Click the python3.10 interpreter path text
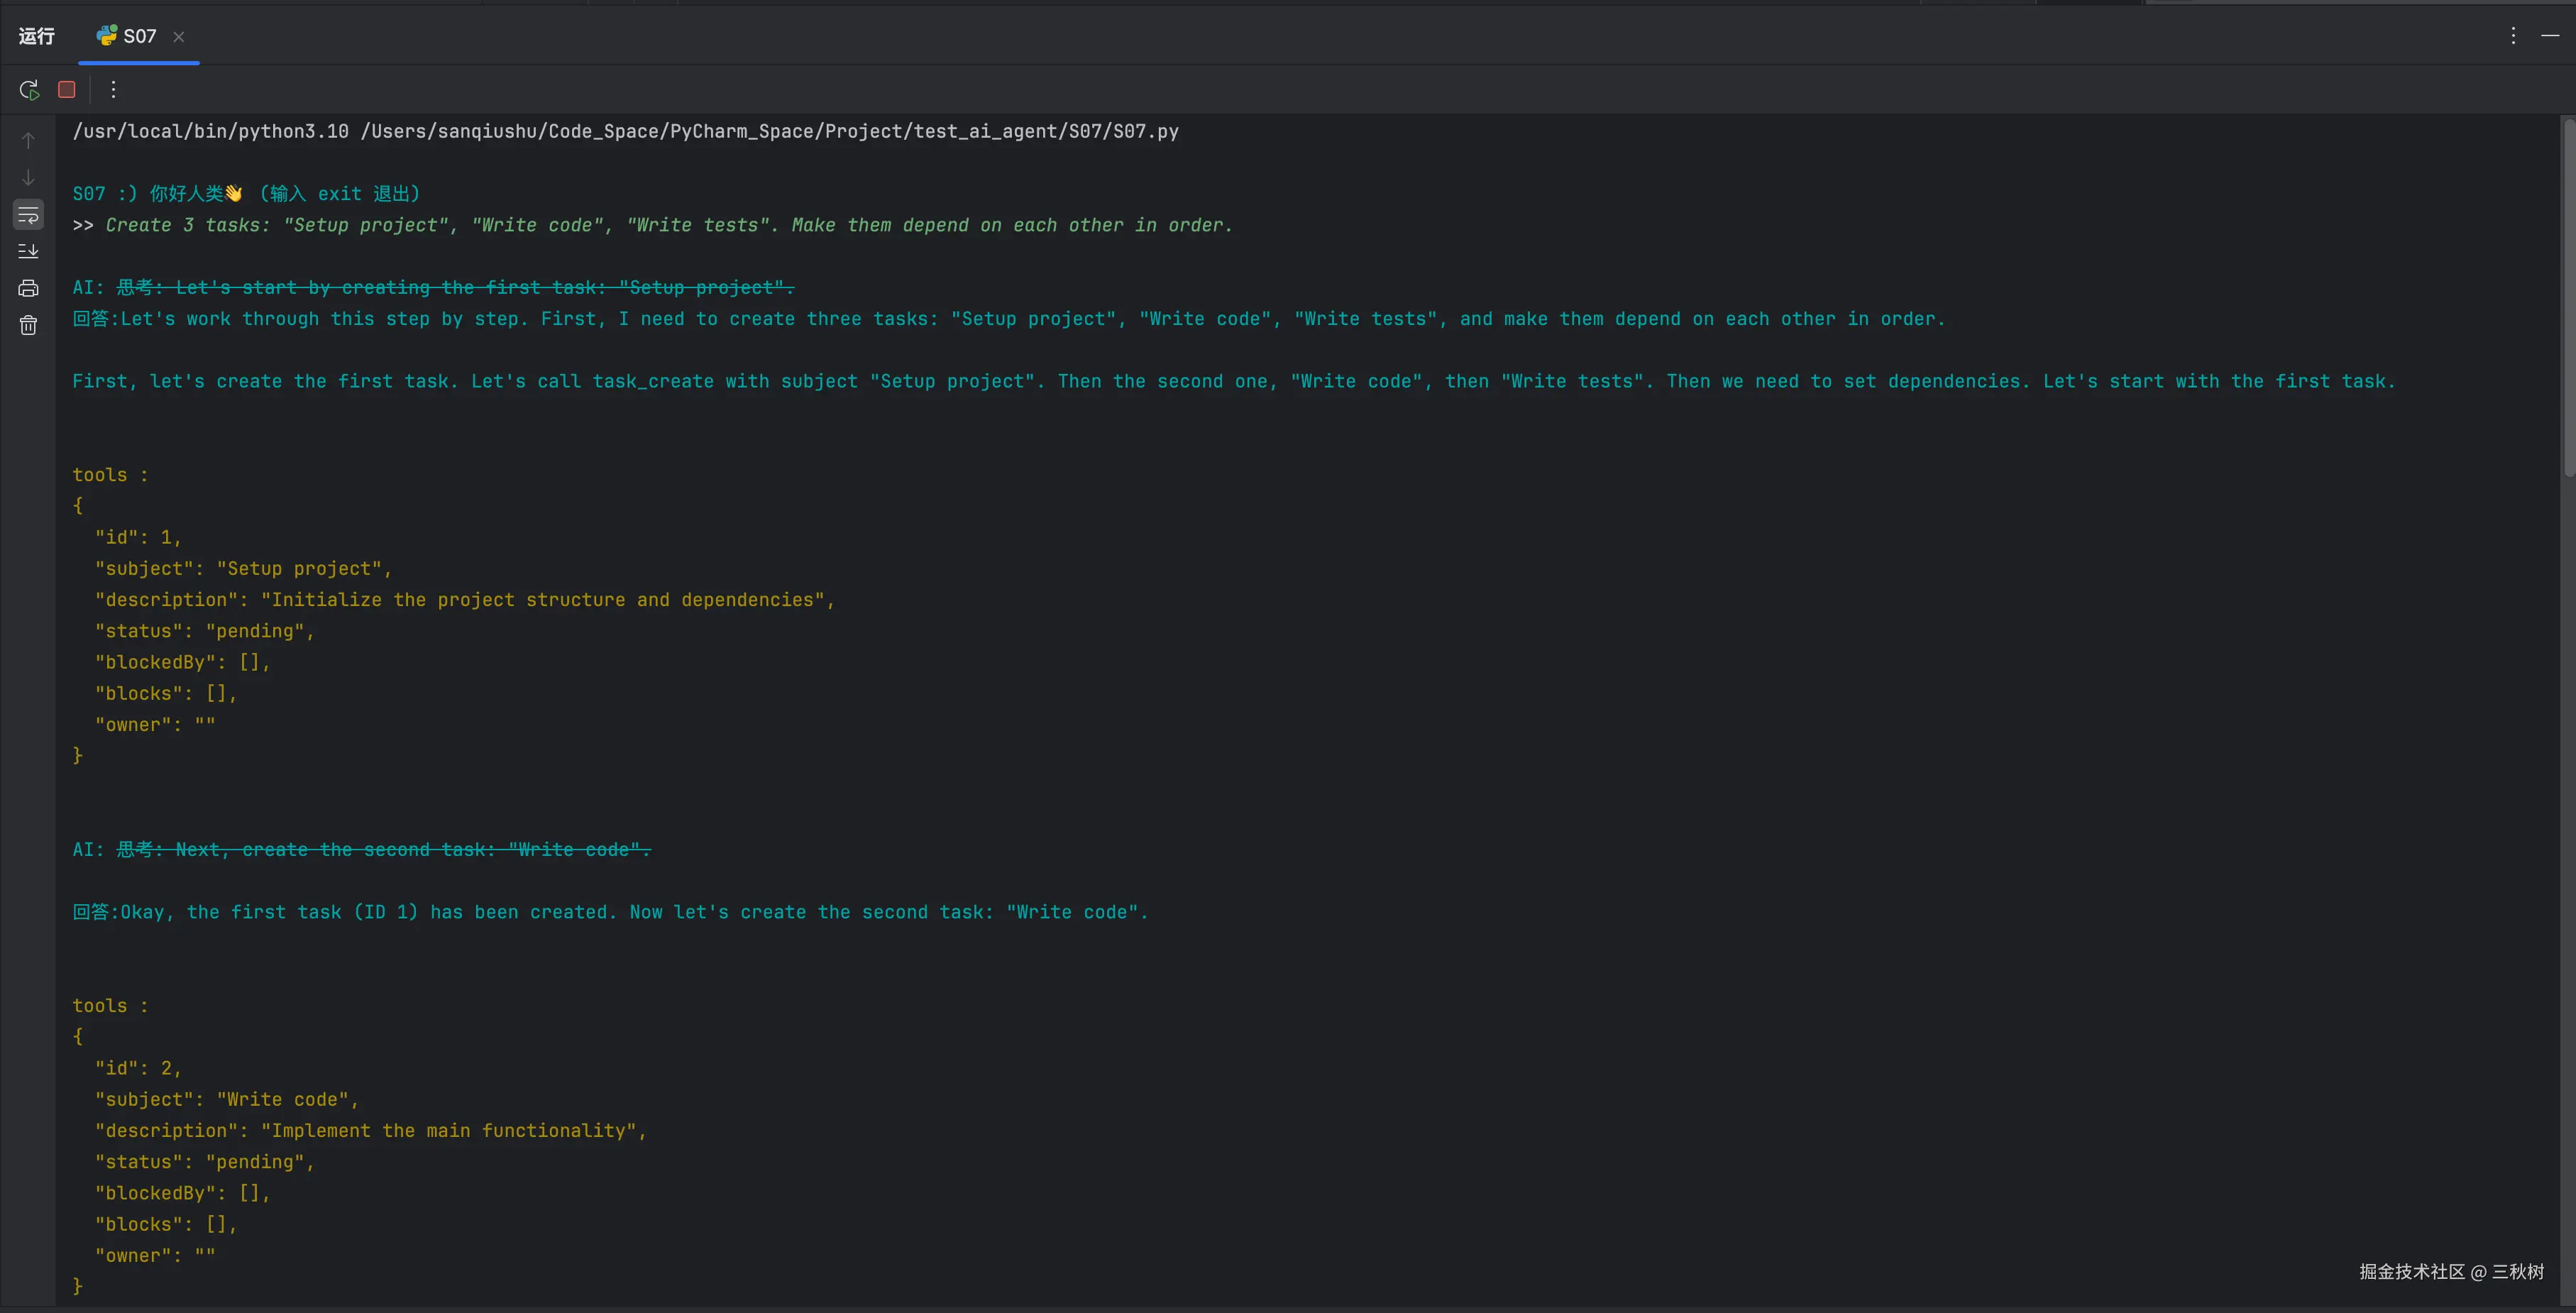 tap(210, 131)
